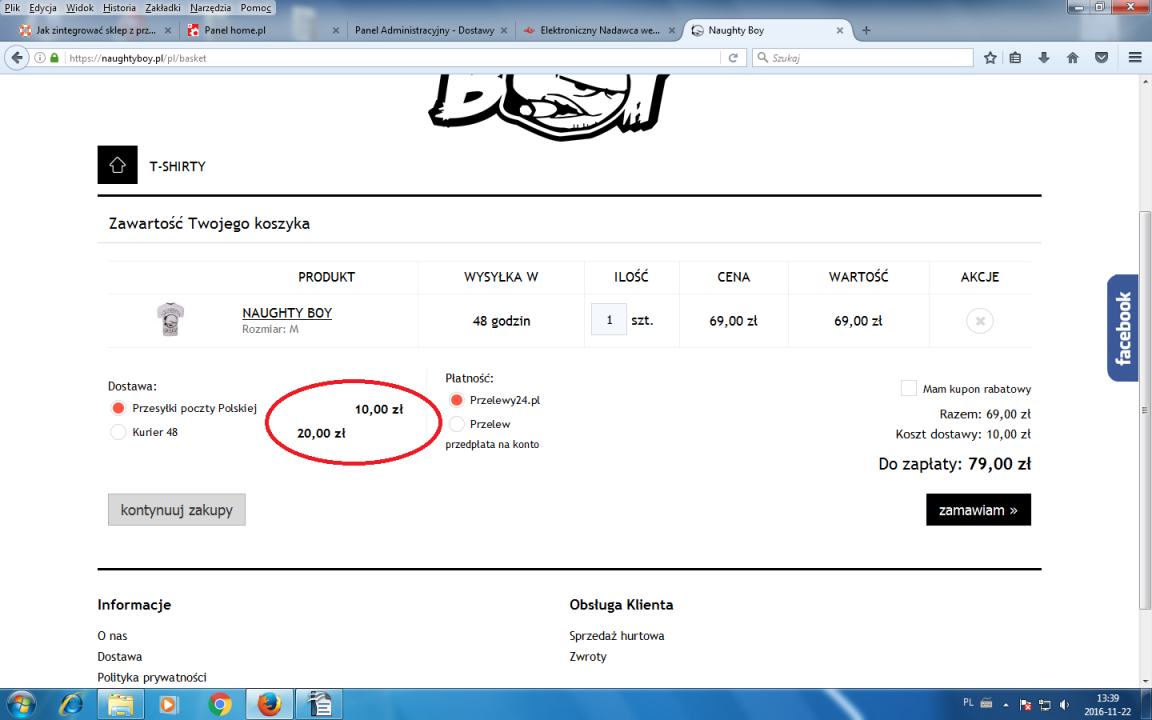Open the media player taskbar icon
The width and height of the screenshot is (1152, 720).
[169, 705]
